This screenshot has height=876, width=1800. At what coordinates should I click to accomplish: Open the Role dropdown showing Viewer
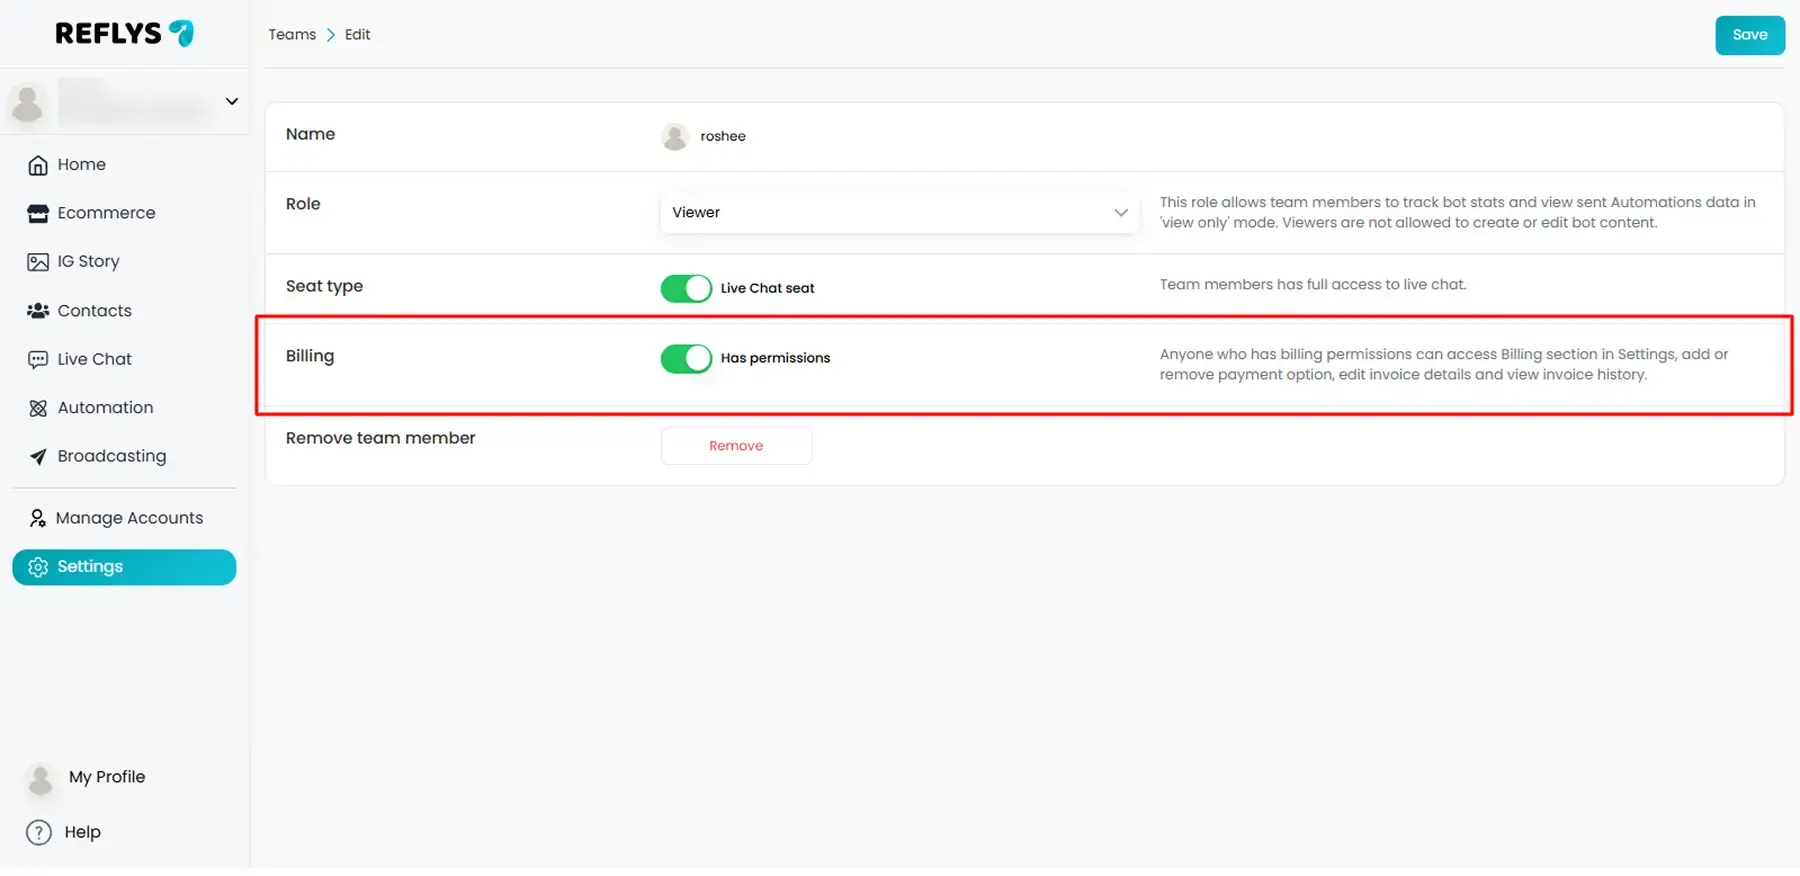pyautogui.click(x=898, y=212)
